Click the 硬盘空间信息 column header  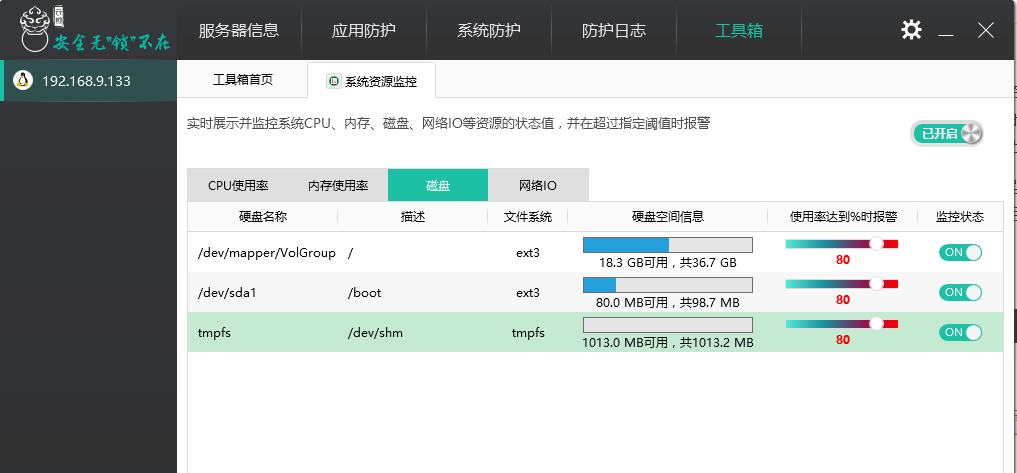pos(668,217)
